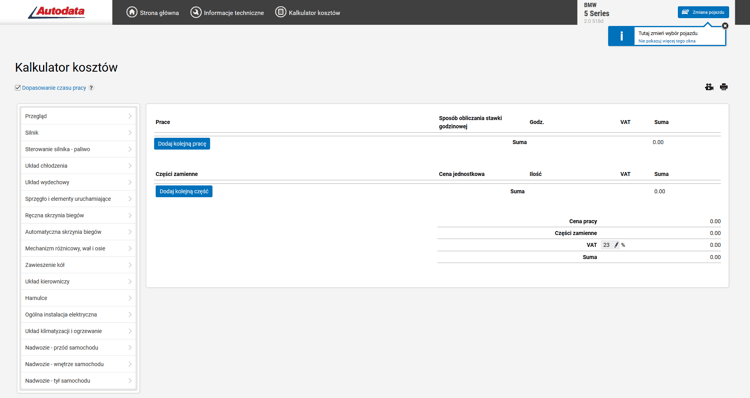Click the printer icon

point(724,87)
